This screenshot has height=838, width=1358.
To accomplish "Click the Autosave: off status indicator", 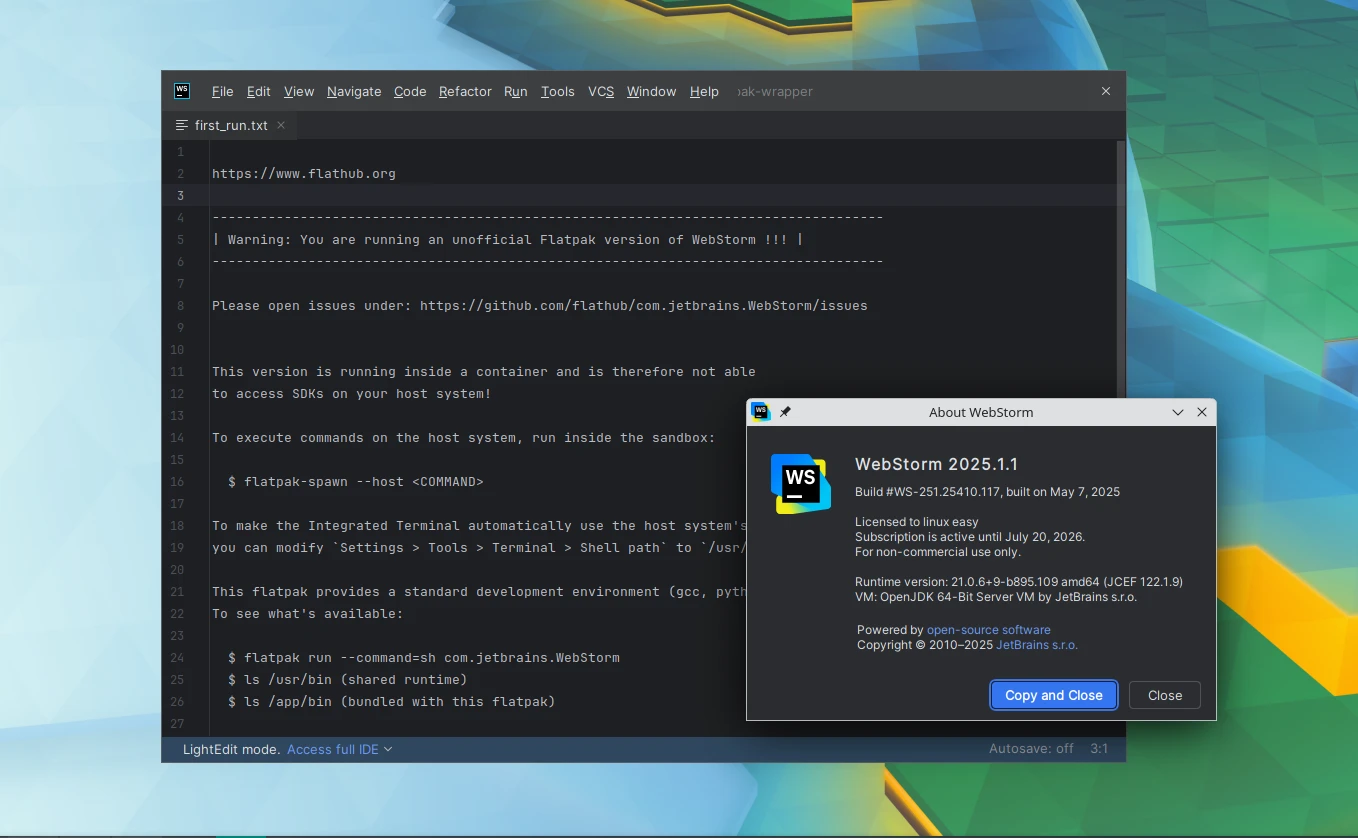I will [1031, 748].
